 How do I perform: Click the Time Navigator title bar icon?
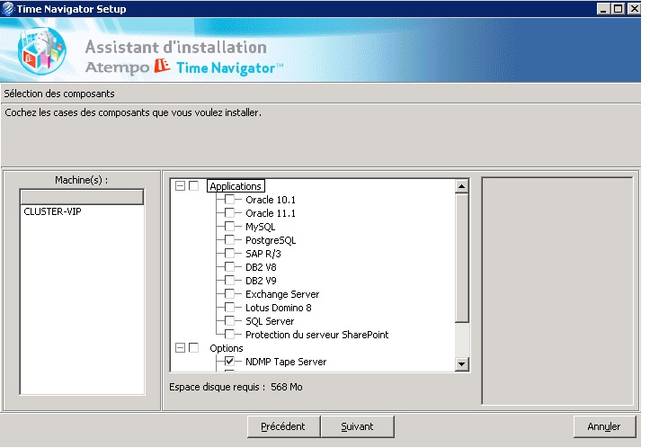pos(7,9)
